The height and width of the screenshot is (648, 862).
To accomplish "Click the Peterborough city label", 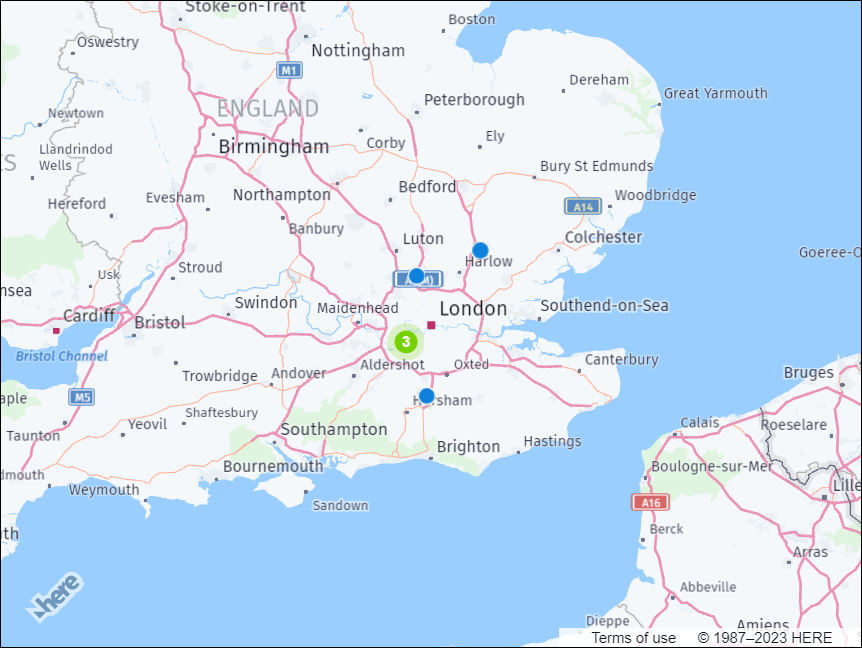I will (474, 99).
